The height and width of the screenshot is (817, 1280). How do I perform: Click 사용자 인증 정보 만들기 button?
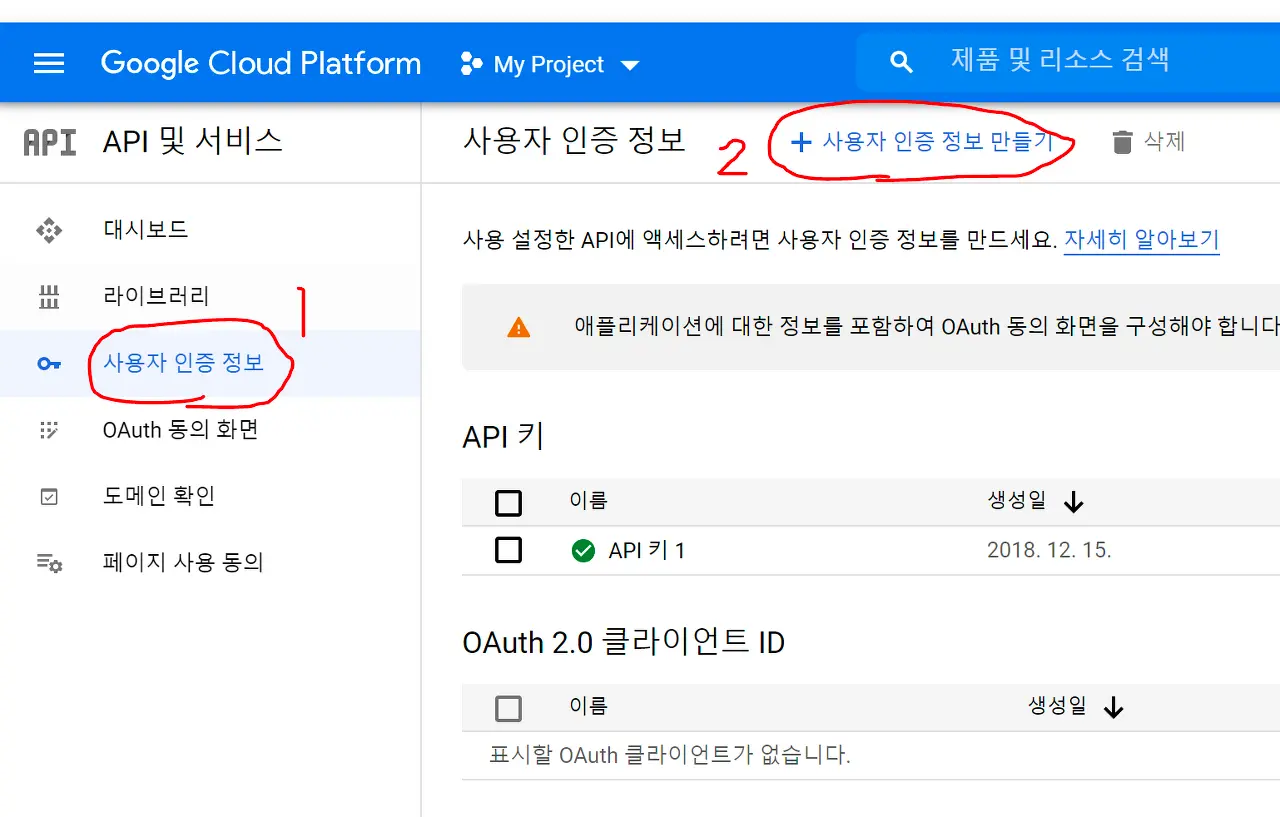click(922, 142)
